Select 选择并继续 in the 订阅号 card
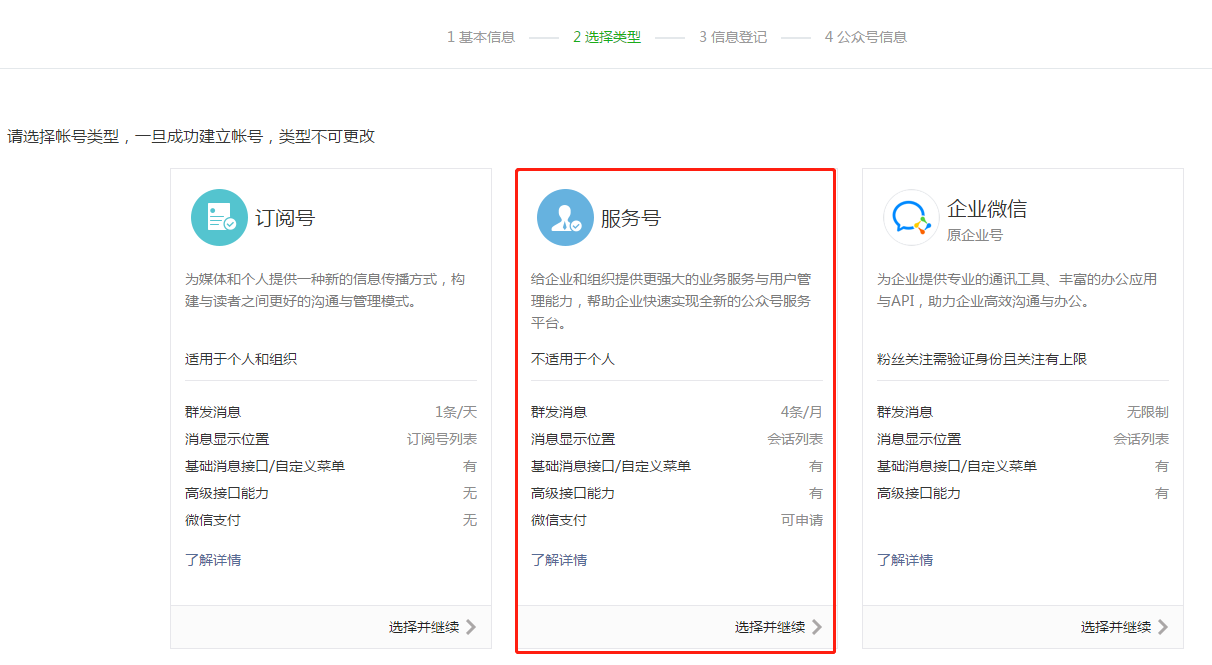 point(424,627)
